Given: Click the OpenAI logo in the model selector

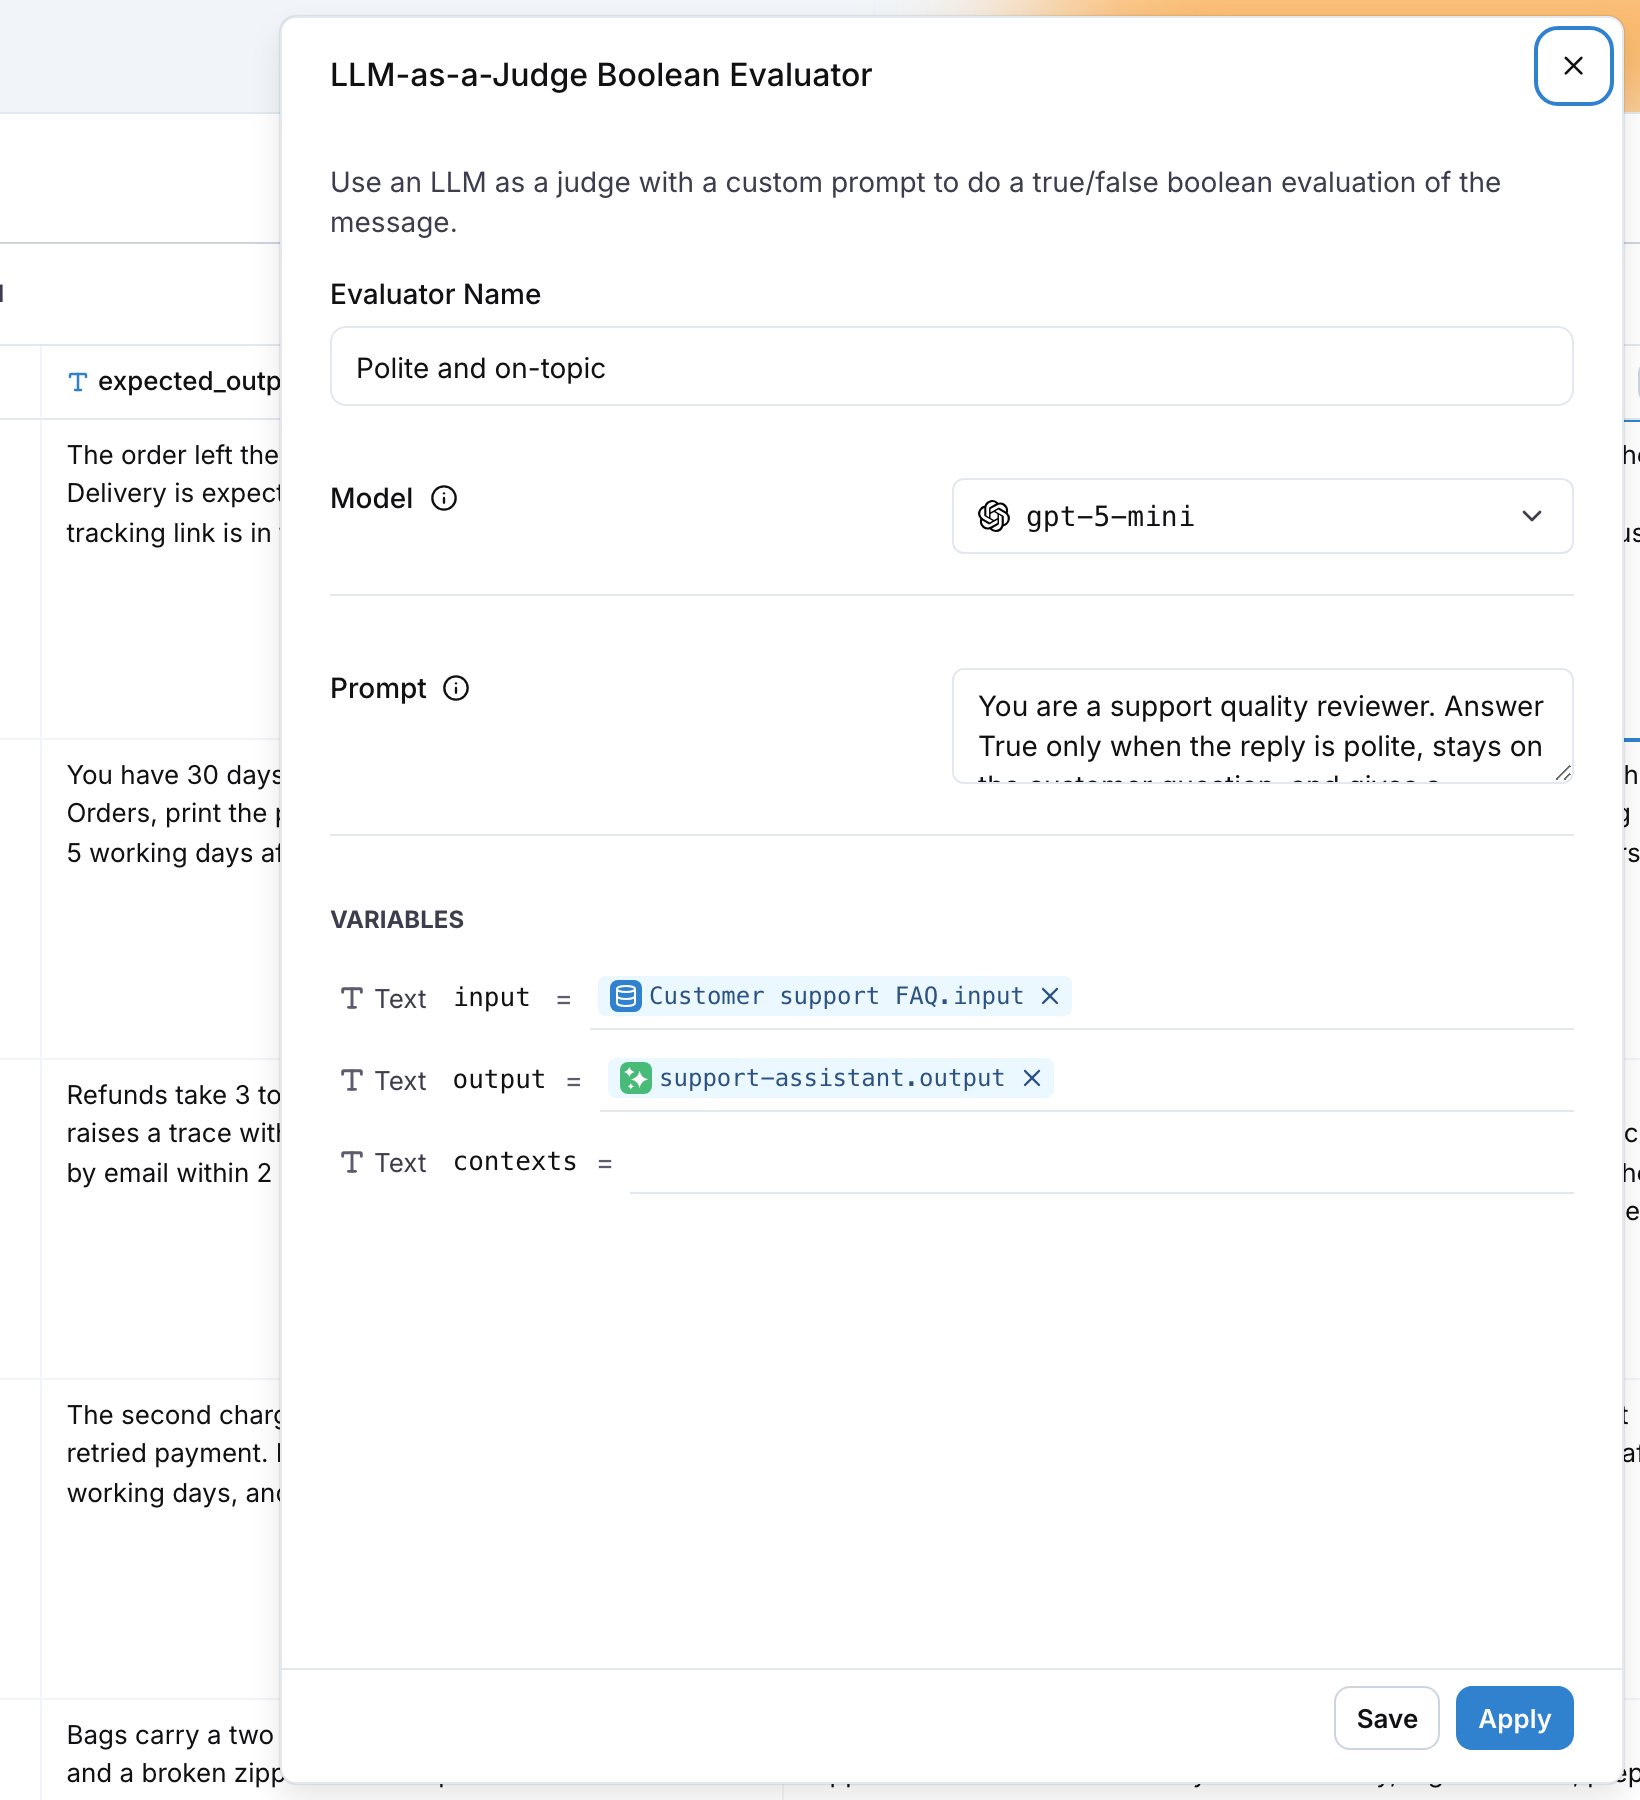Looking at the screenshot, I should coord(994,516).
